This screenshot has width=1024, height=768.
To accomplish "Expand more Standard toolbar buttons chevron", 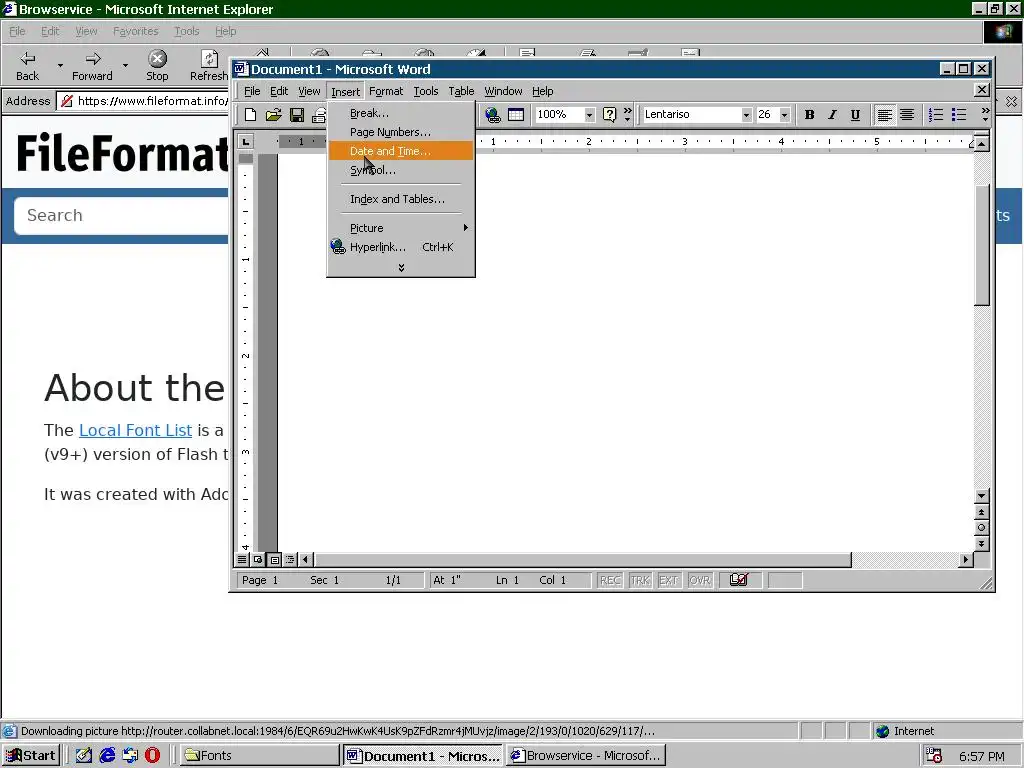I will 628,115.
